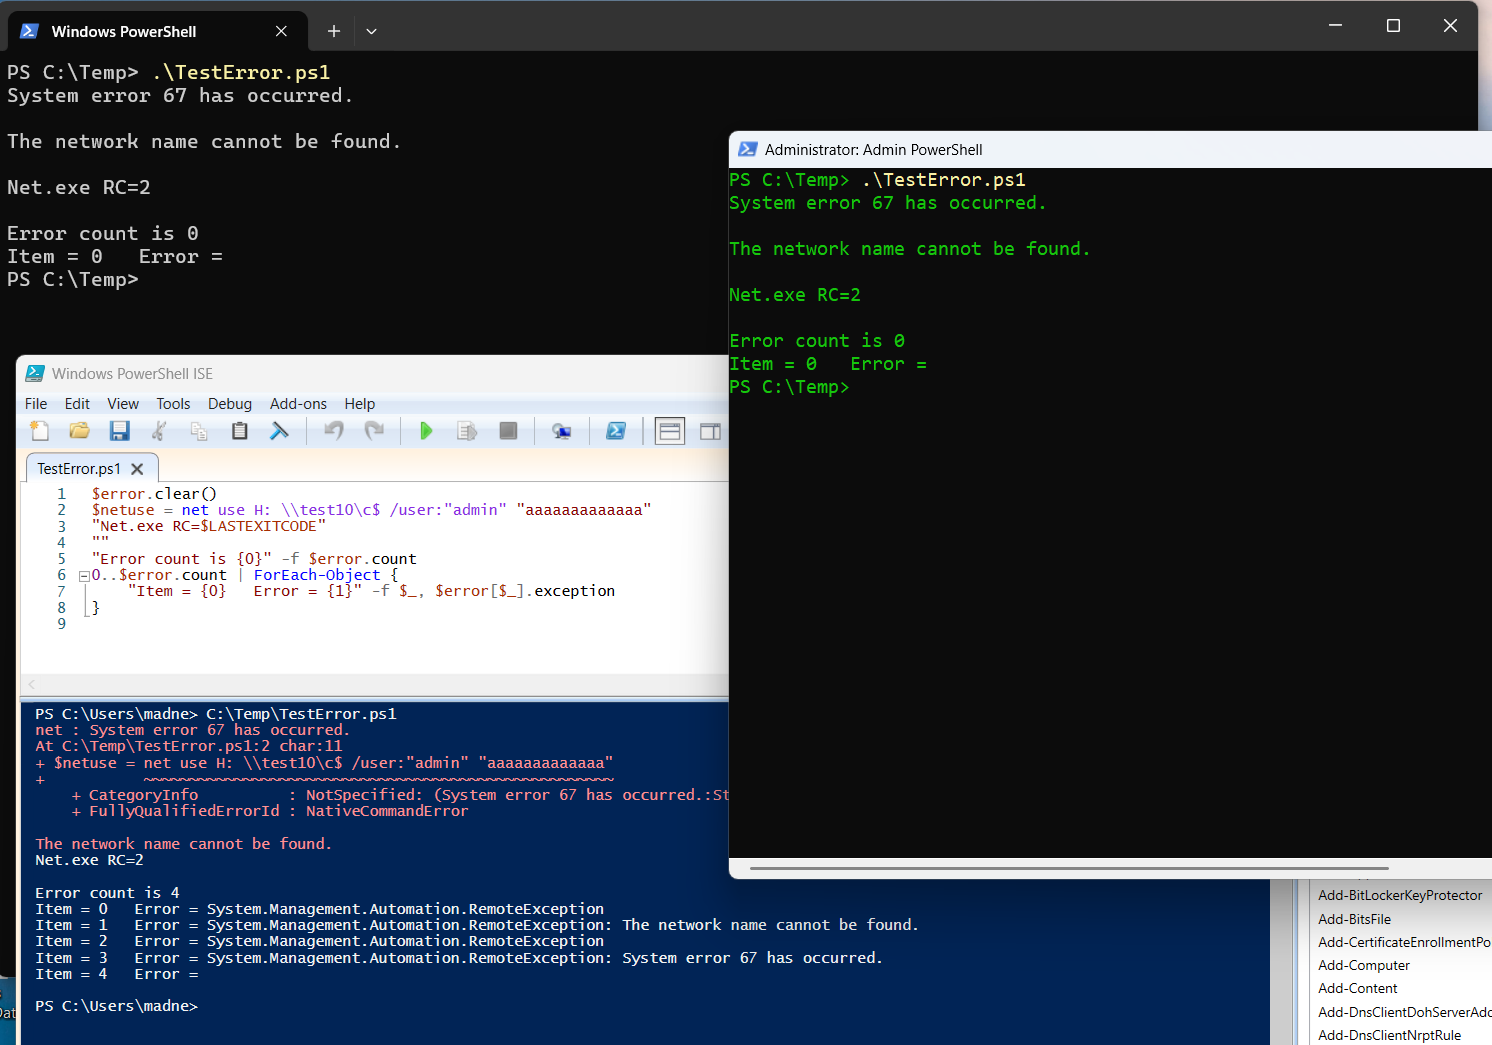This screenshot has width=1492, height=1045.
Task: Click Add-BitLockerKeyProtector in the commands list
Action: (1400, 895)
